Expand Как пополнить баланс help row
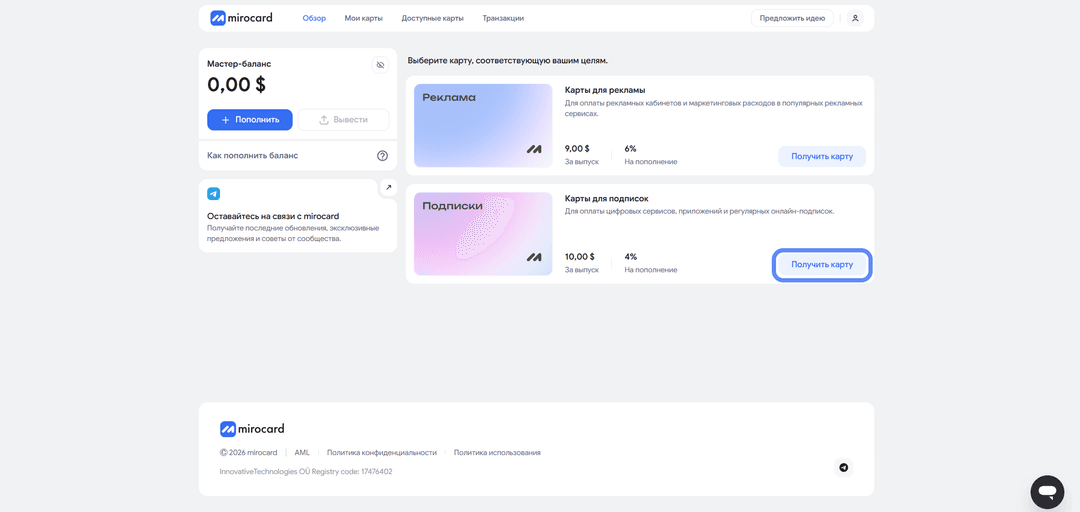 298,156
